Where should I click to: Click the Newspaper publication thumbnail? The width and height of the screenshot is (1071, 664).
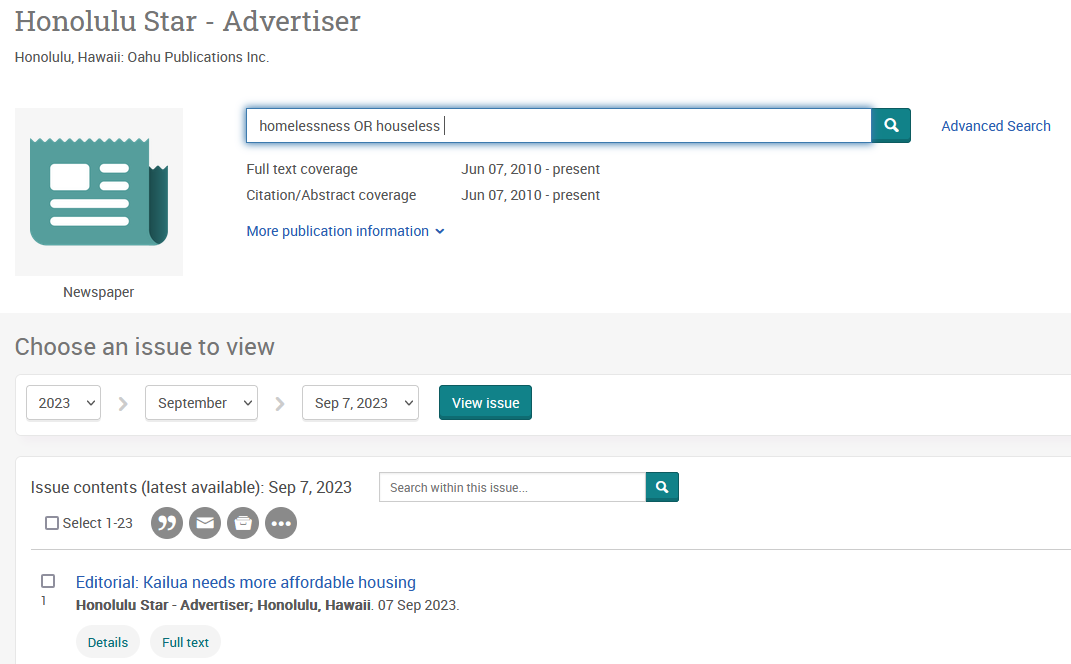(99, 192)
